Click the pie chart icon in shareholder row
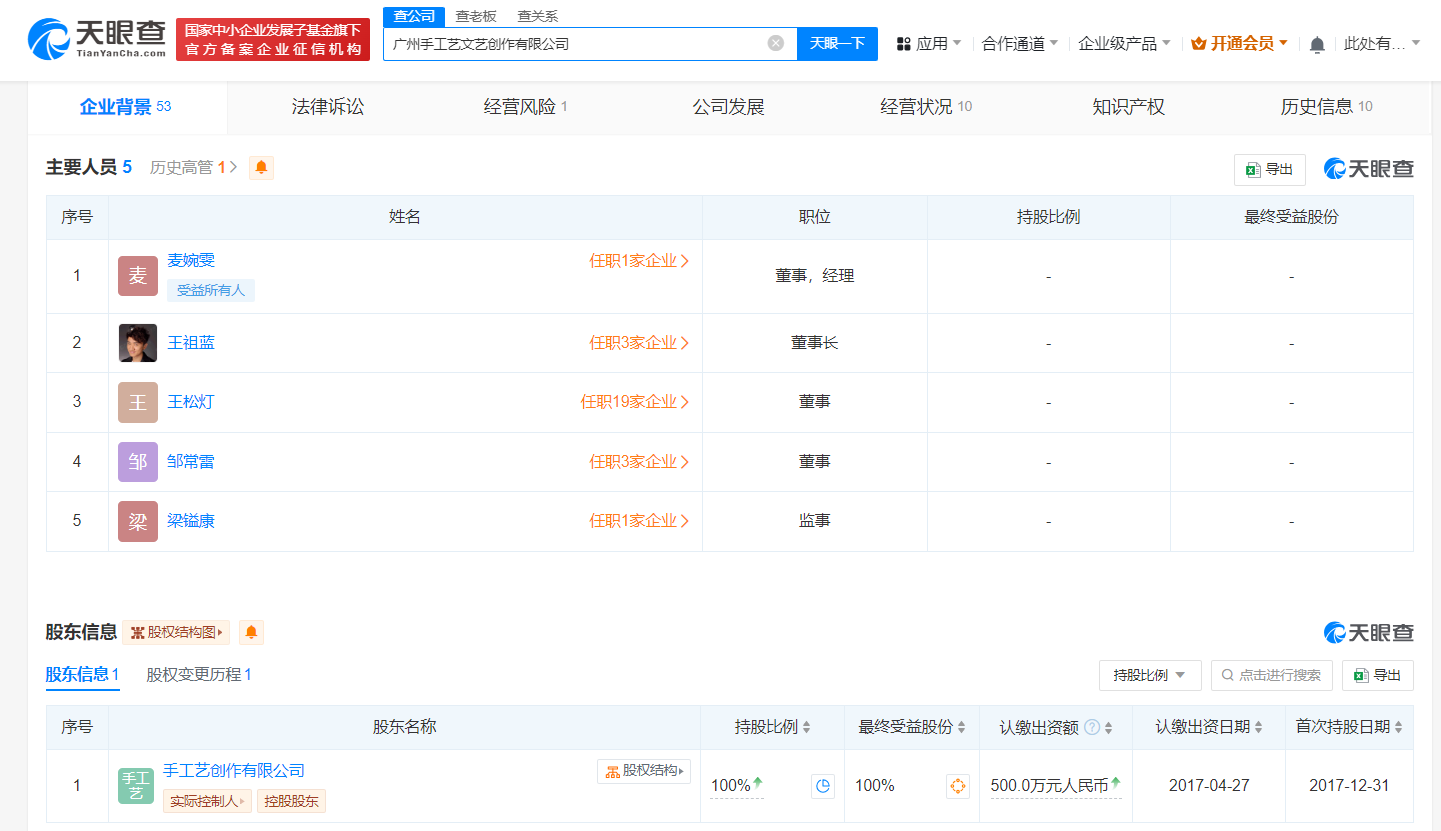The height and width of the screenshot is (831, 1441). [822, 786]
